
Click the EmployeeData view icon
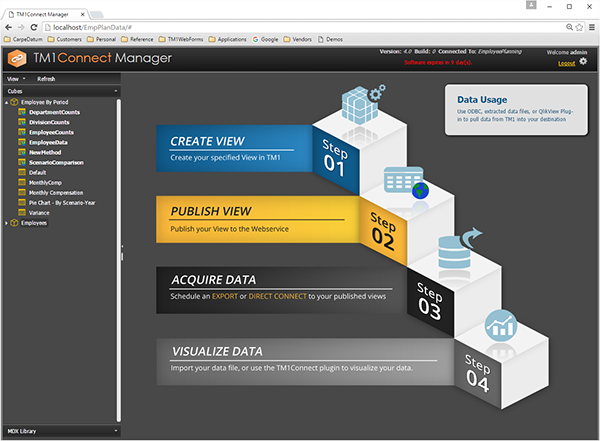(x=22, y=142)
